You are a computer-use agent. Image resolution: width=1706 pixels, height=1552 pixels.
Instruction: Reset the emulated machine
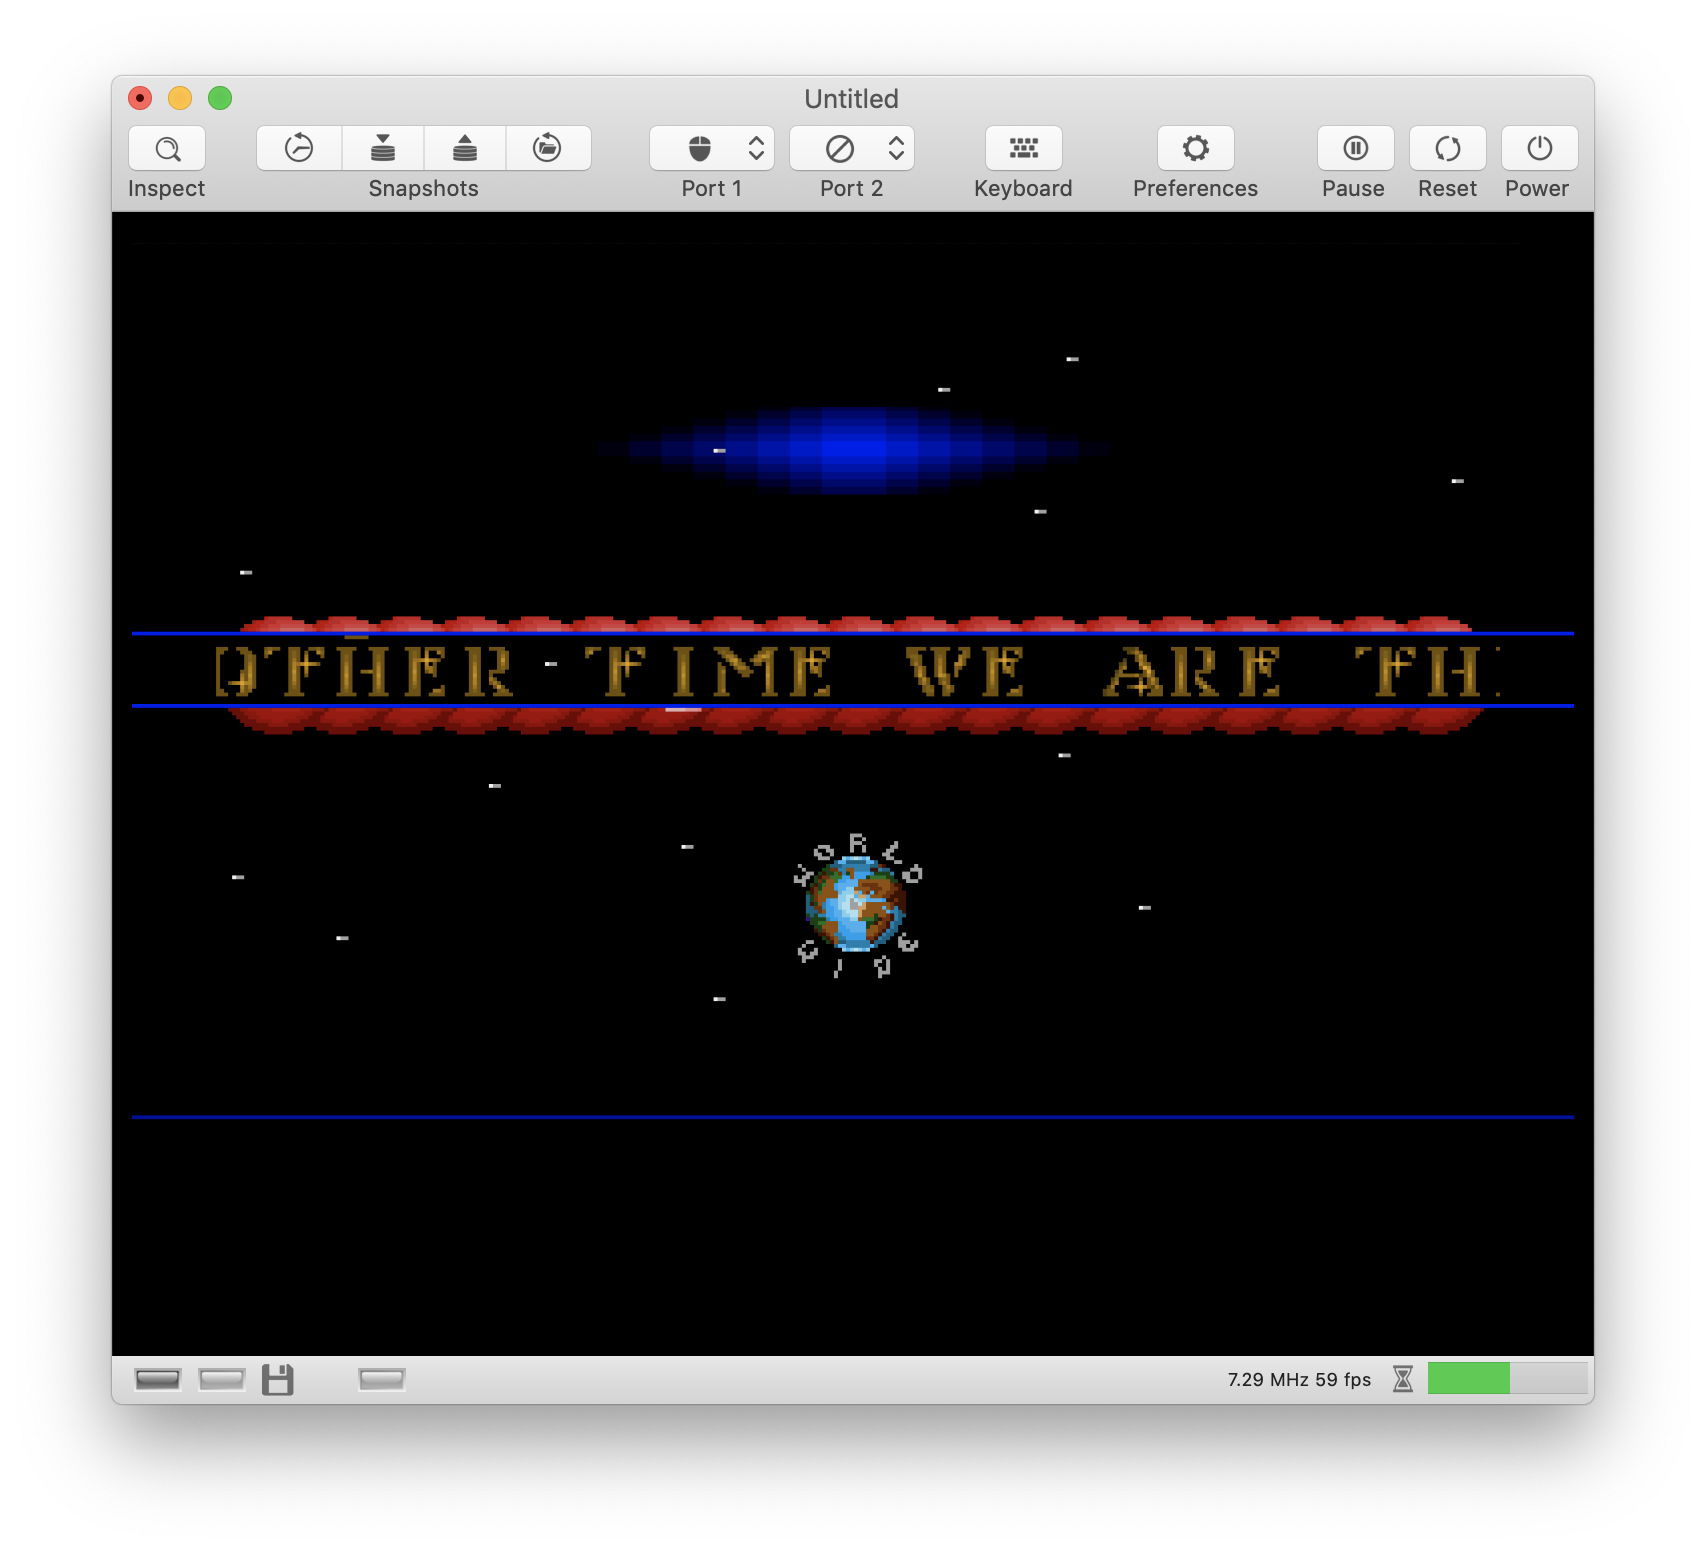1448,149
